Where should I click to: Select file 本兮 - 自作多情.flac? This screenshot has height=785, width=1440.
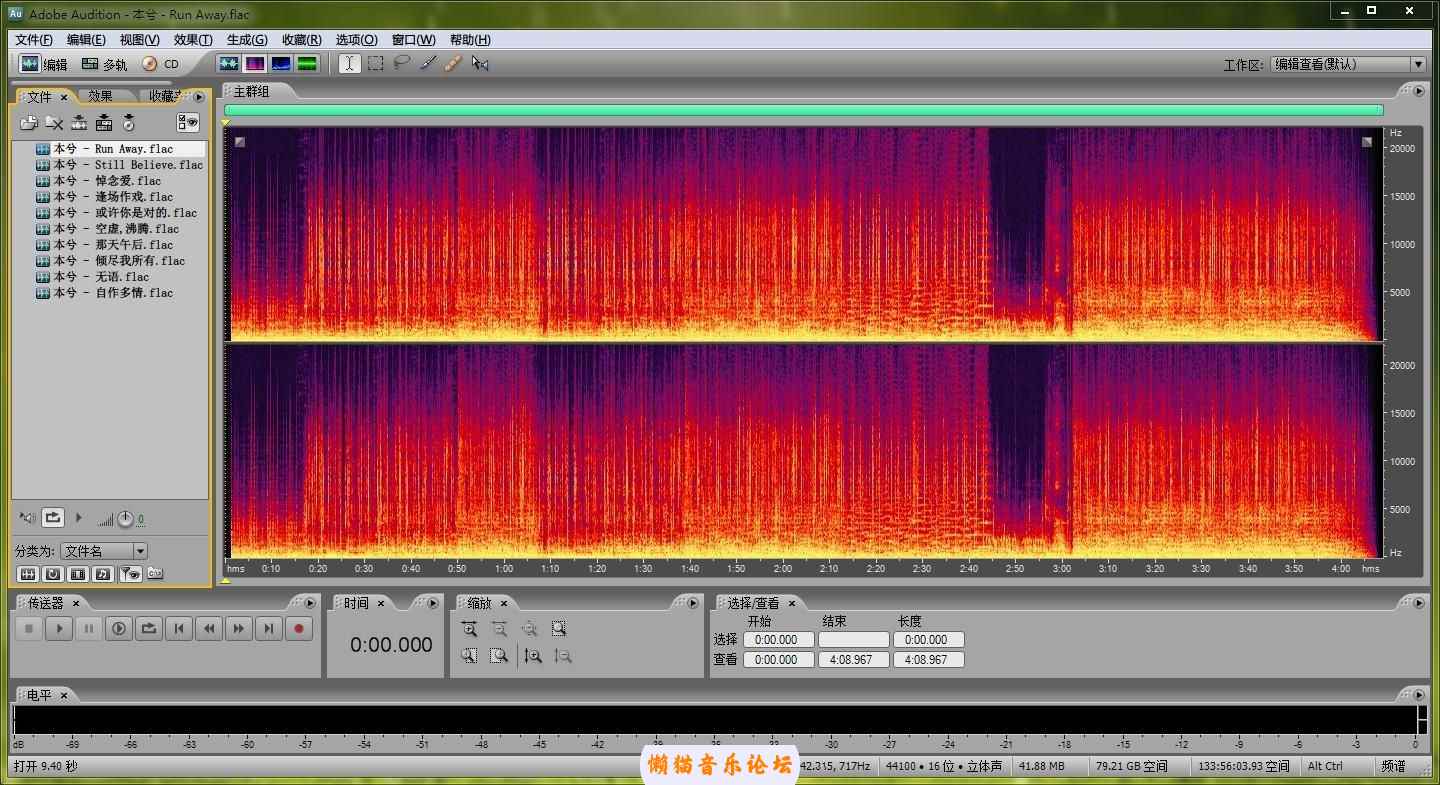[105, 293]
